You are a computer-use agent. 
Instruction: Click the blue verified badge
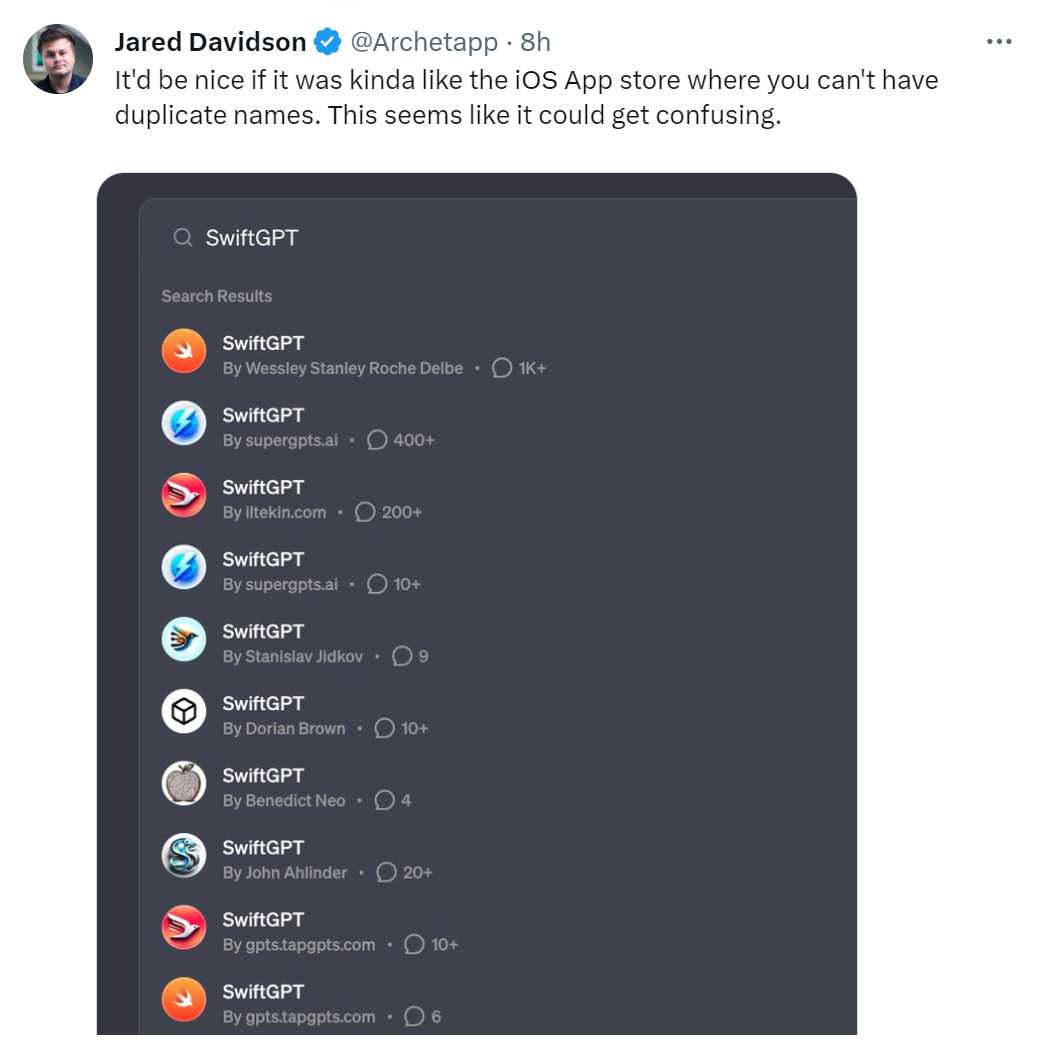pyautogui.click(x=327, y=42)
